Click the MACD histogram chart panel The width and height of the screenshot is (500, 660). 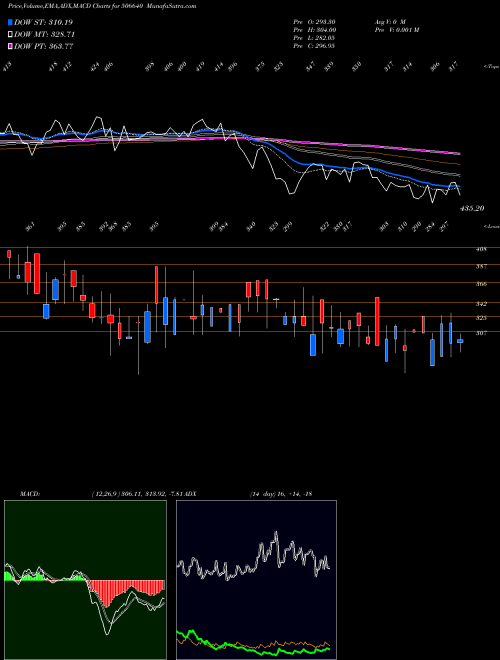click(85, 580)
